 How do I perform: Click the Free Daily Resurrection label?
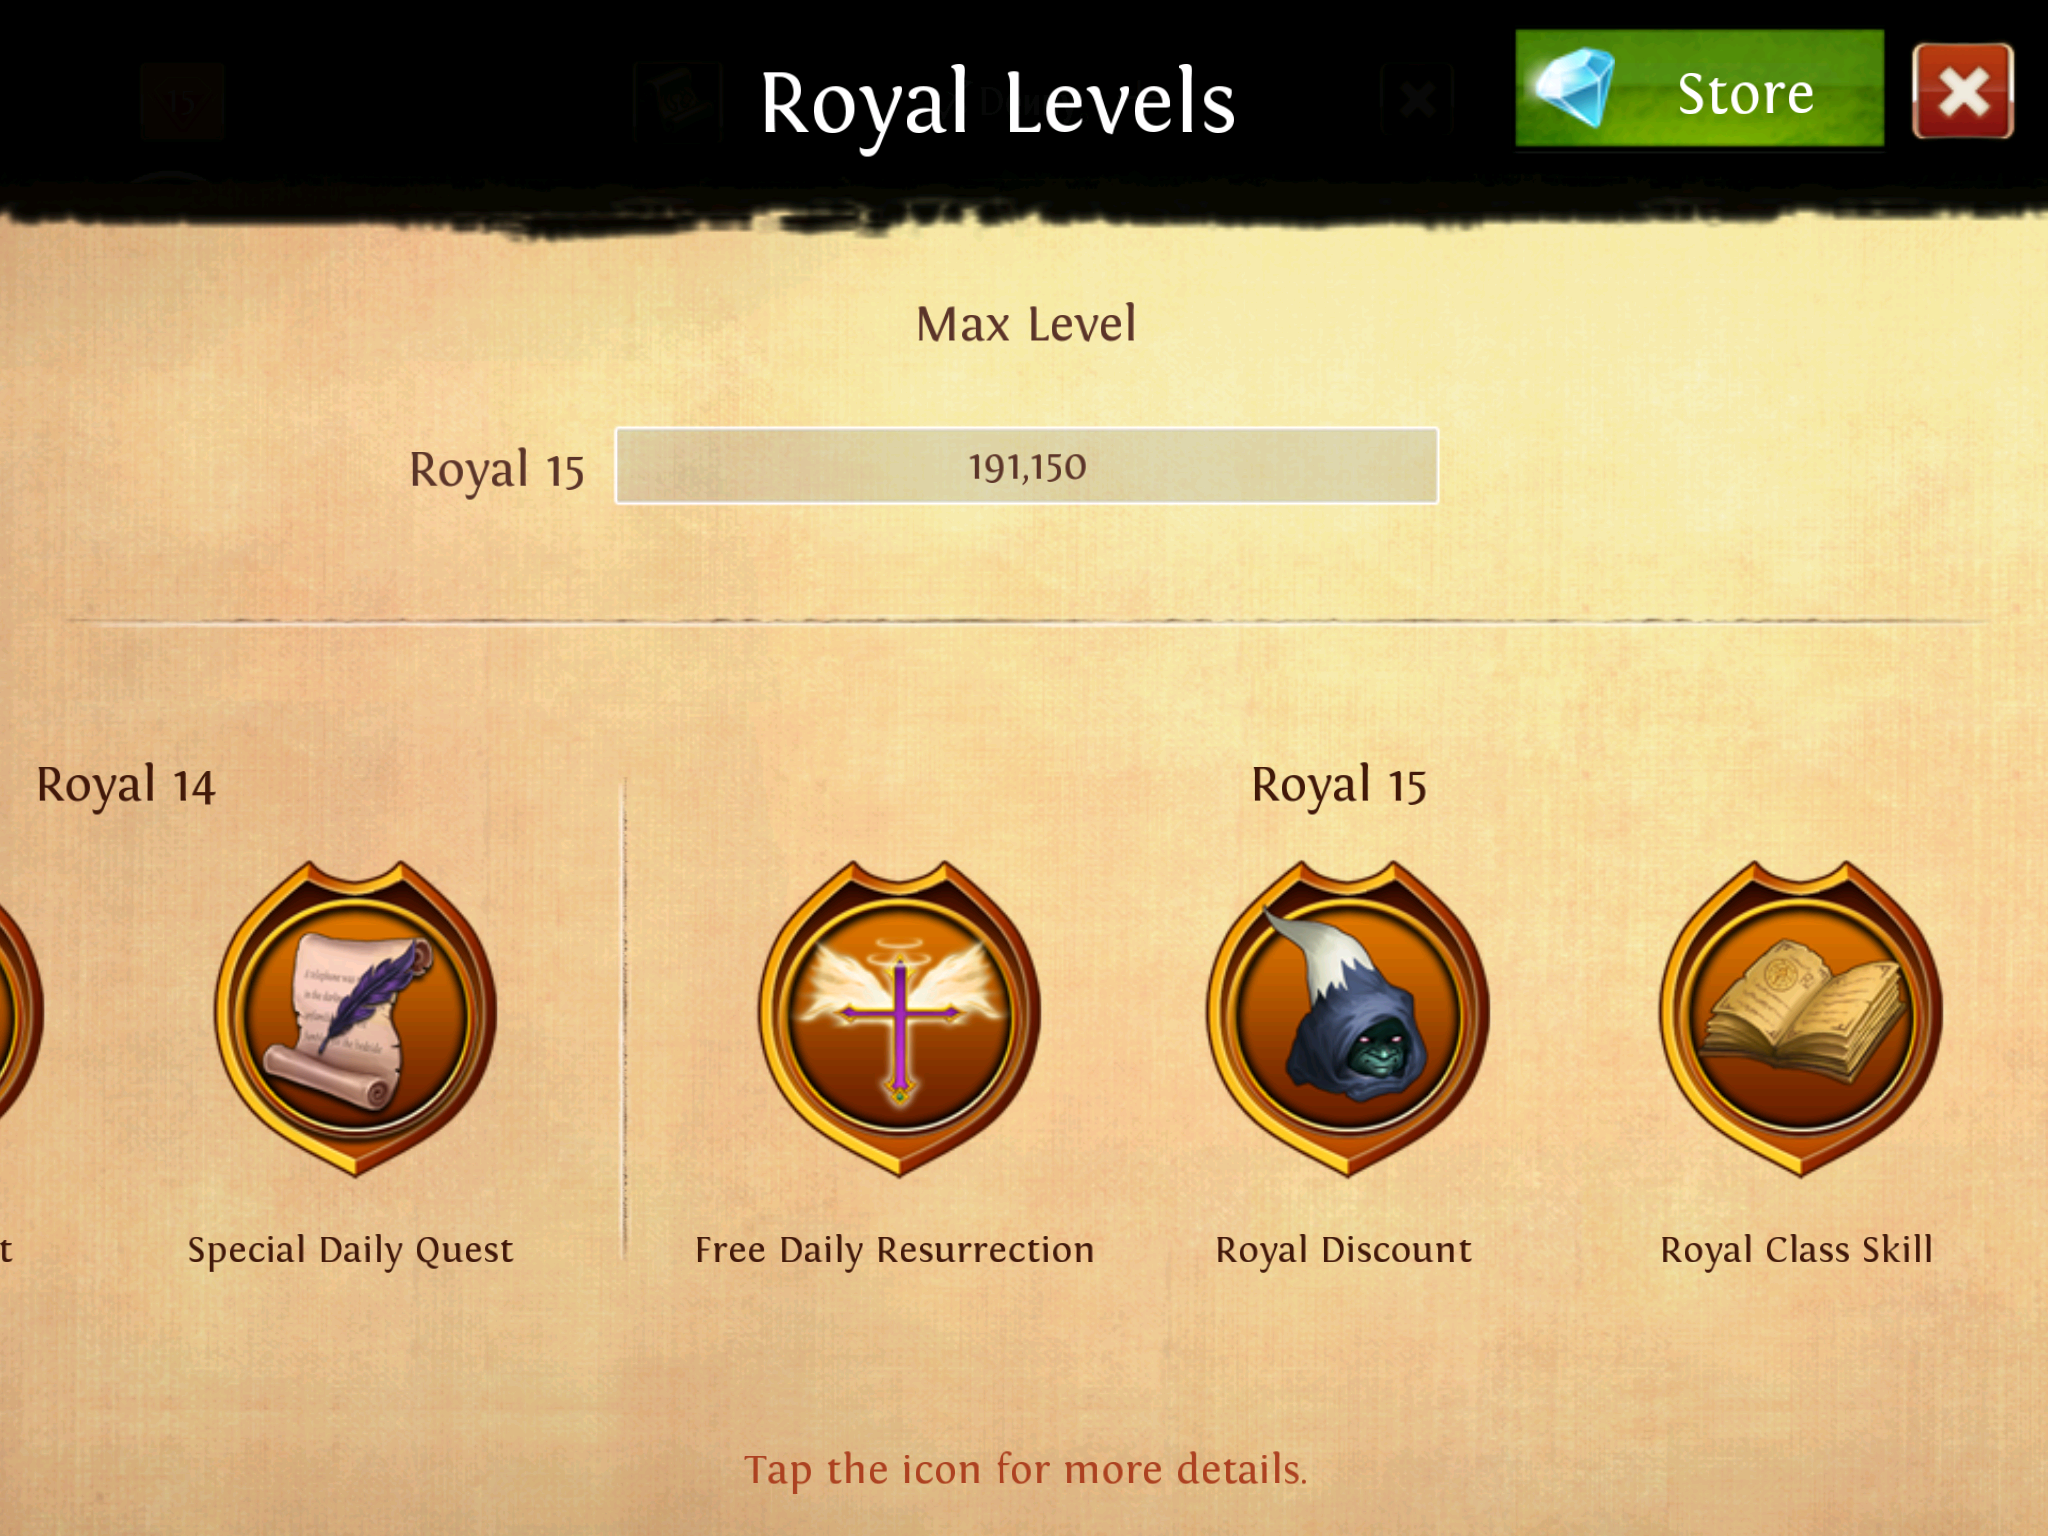895,1250
